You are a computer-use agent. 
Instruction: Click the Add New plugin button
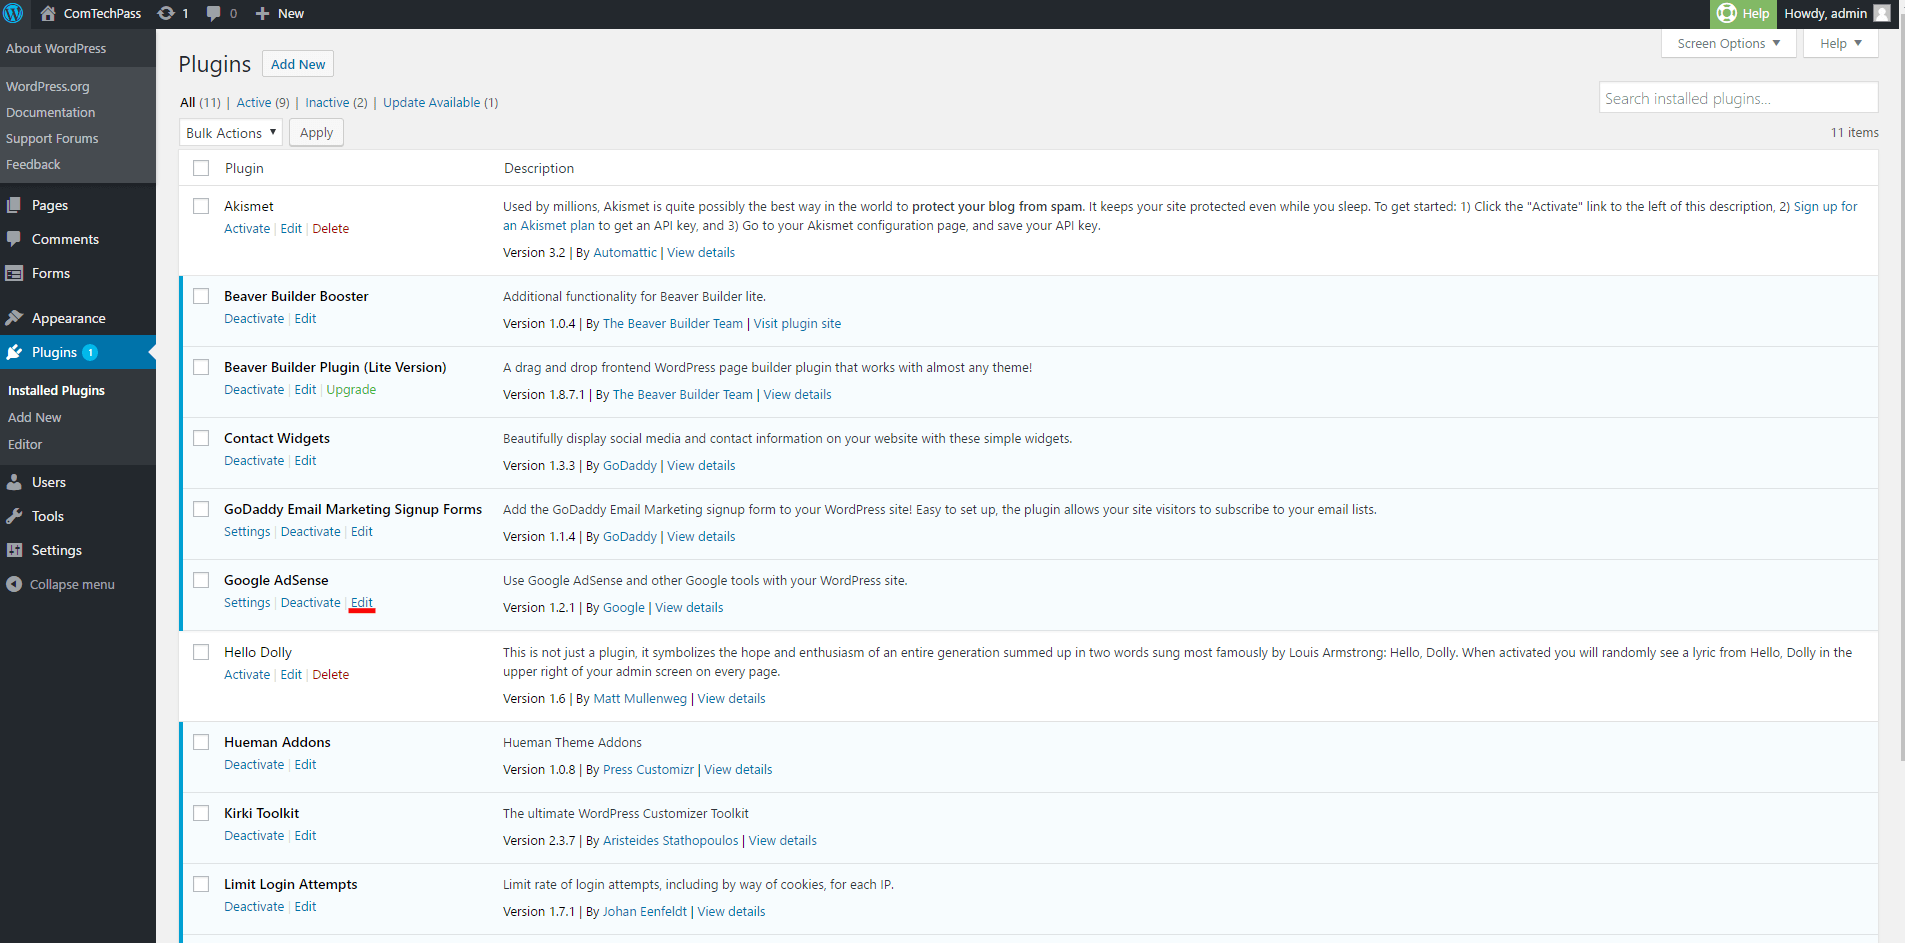pyautogui.click(x=298, y=65)
